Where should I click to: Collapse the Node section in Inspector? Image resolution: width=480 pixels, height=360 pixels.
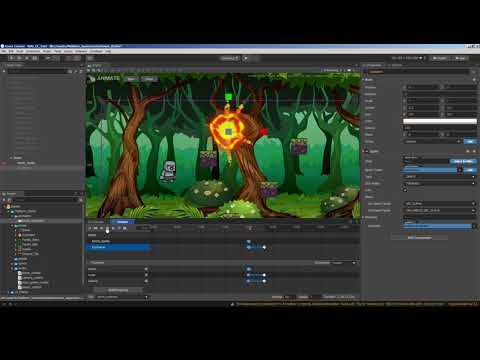(363, 80)
